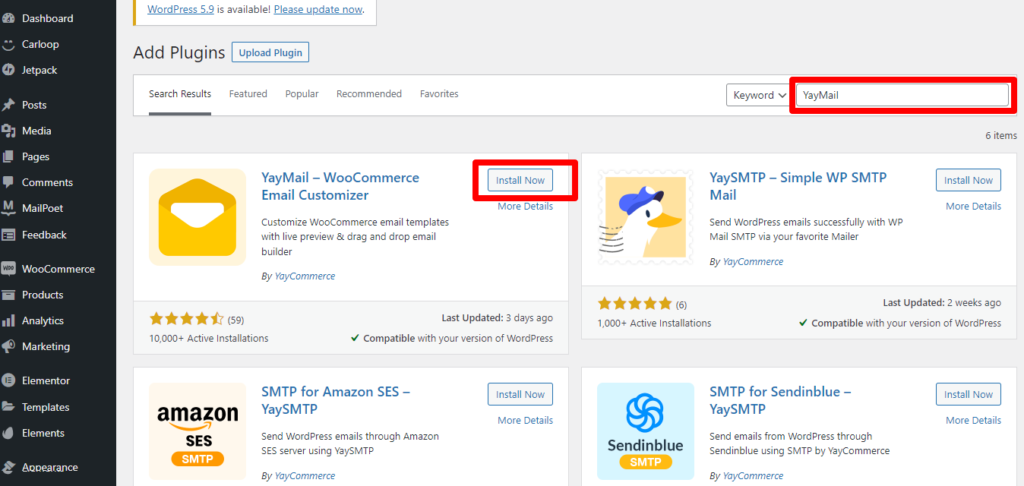Open SMTP for Sendinblue – YaySMTP title
This screenshot has height=486, width=1024.
click(x=780, y=400)
